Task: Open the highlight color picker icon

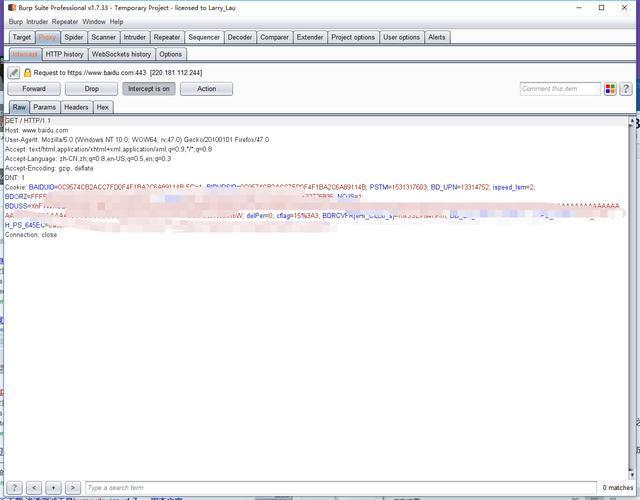Action: 610,89
